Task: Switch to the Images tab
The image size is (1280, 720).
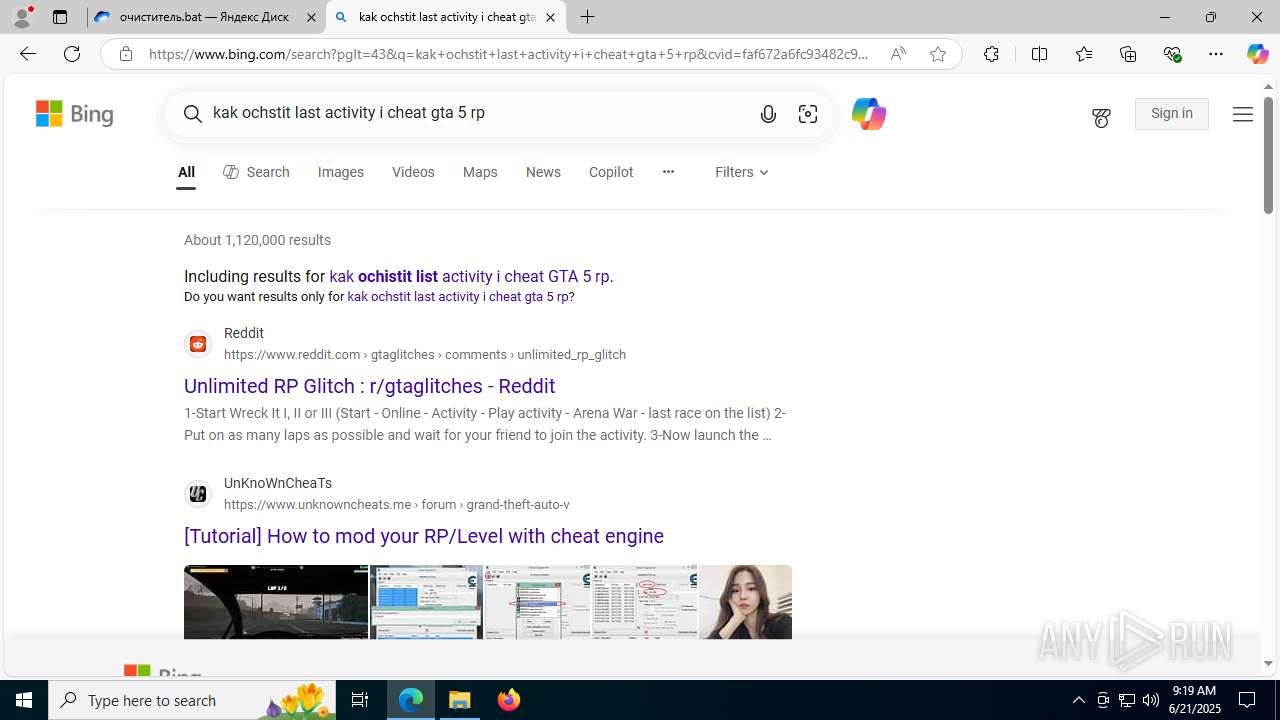Action: tap(341, 172)
